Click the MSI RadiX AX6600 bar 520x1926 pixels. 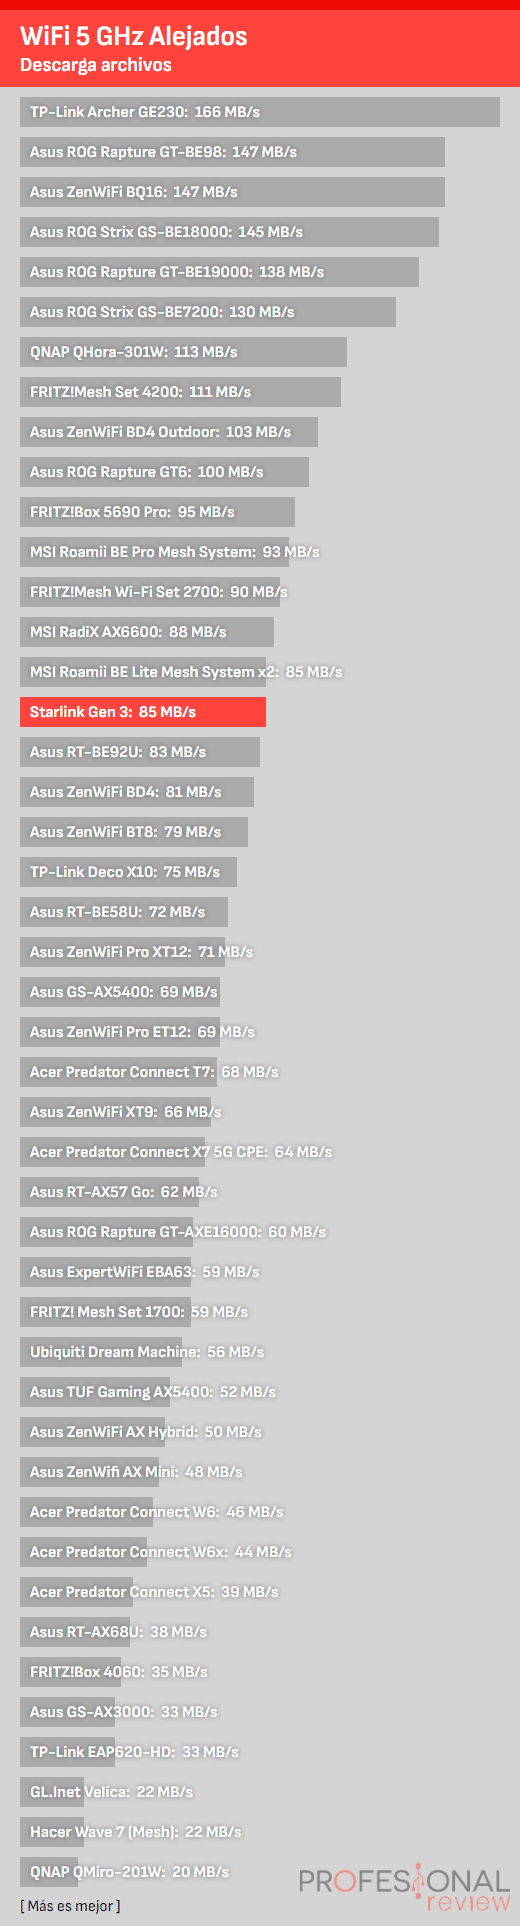point(147,632)
